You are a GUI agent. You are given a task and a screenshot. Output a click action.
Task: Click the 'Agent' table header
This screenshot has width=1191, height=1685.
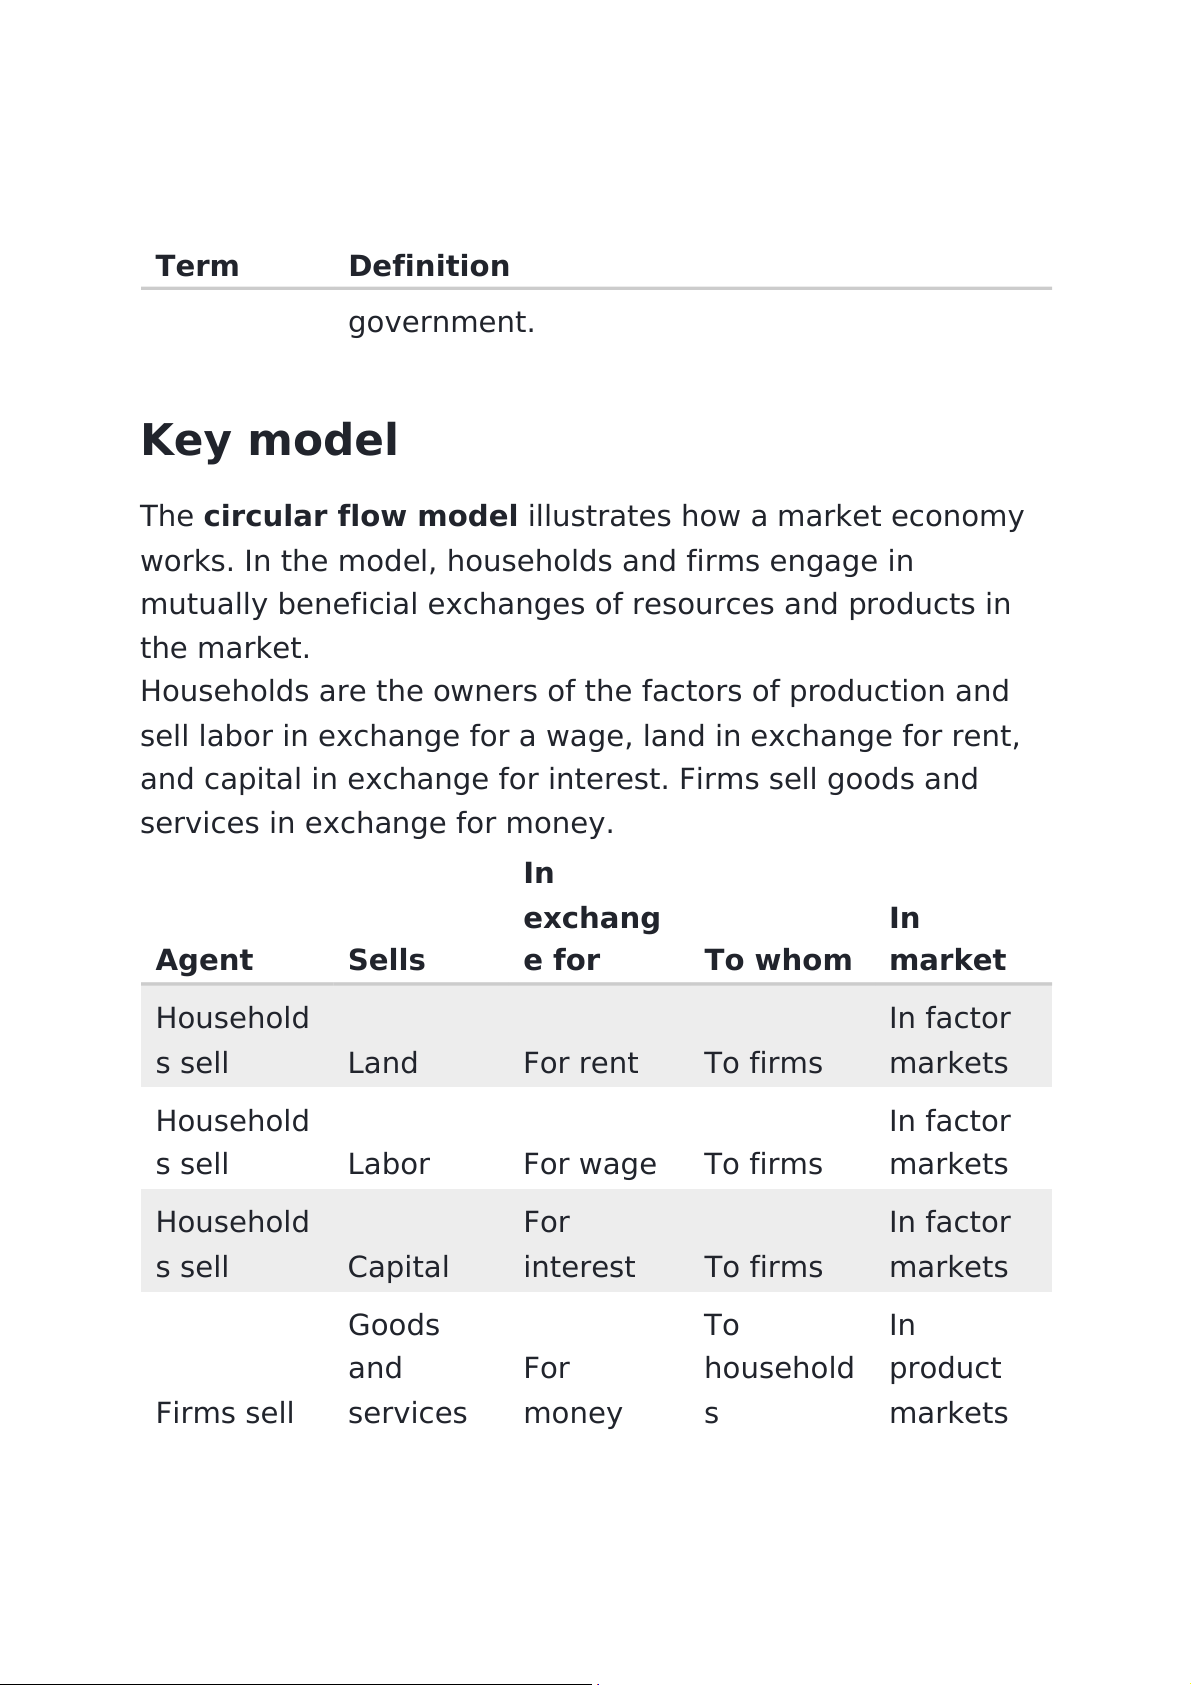[204, 960]
